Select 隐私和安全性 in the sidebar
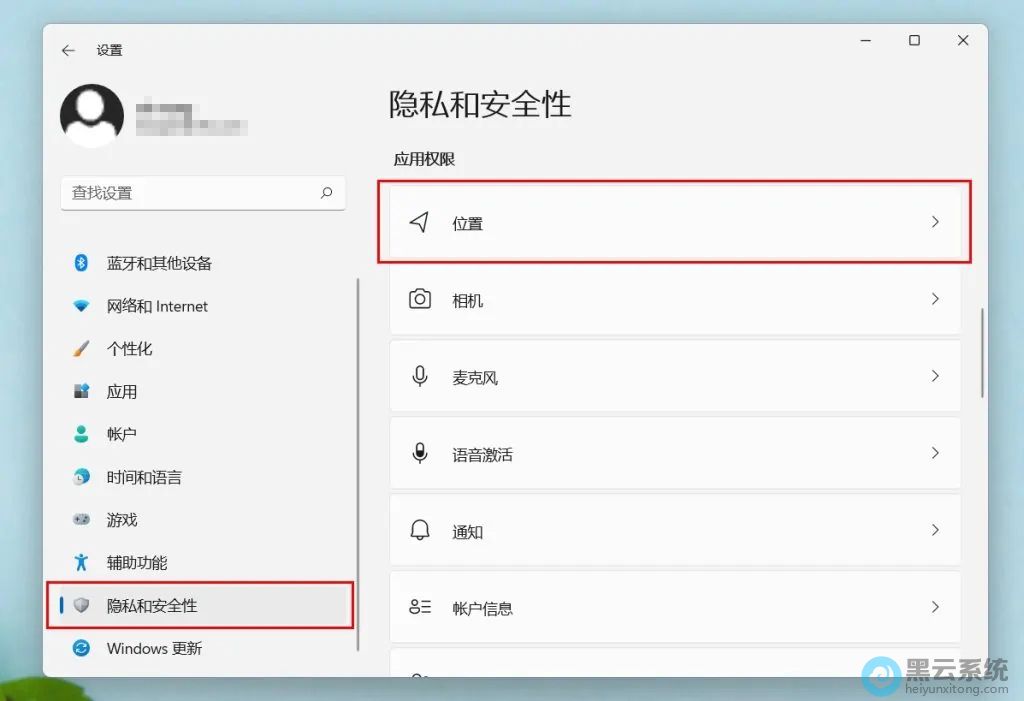The width and height of the screenshot is (1024, 701). (x=152, y=605)
